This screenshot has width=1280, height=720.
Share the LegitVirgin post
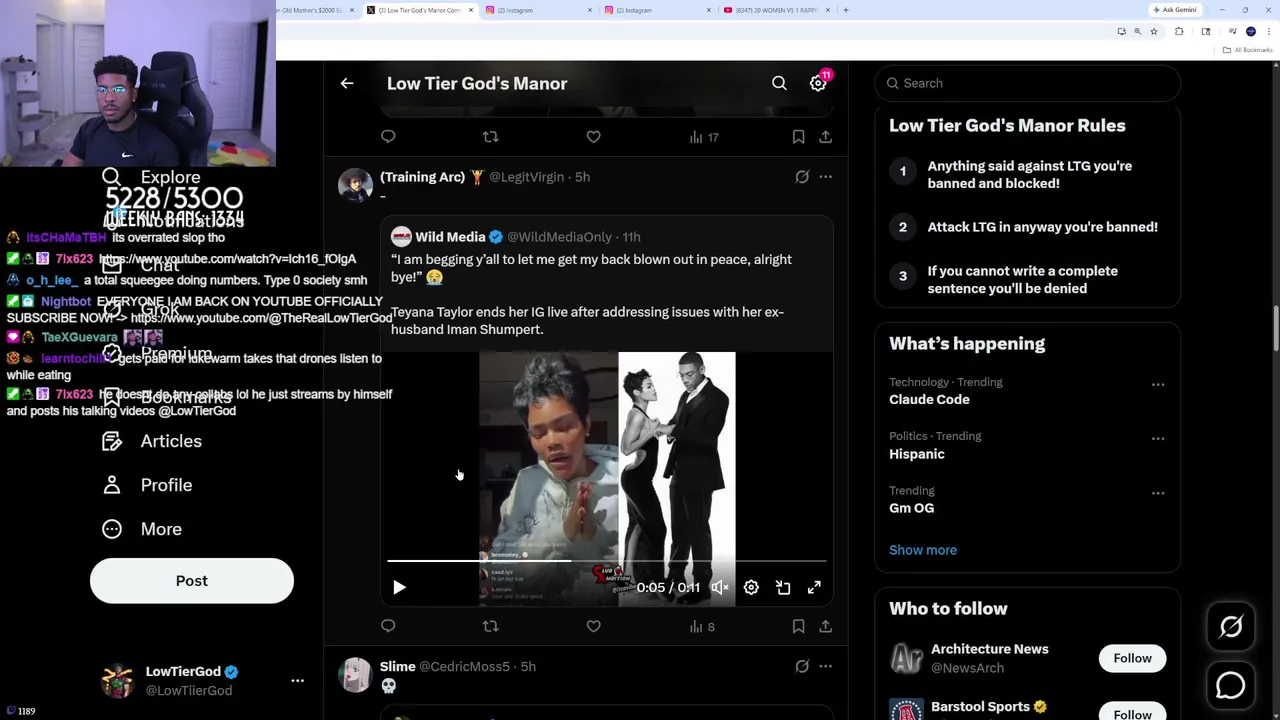tap(825, 626)
